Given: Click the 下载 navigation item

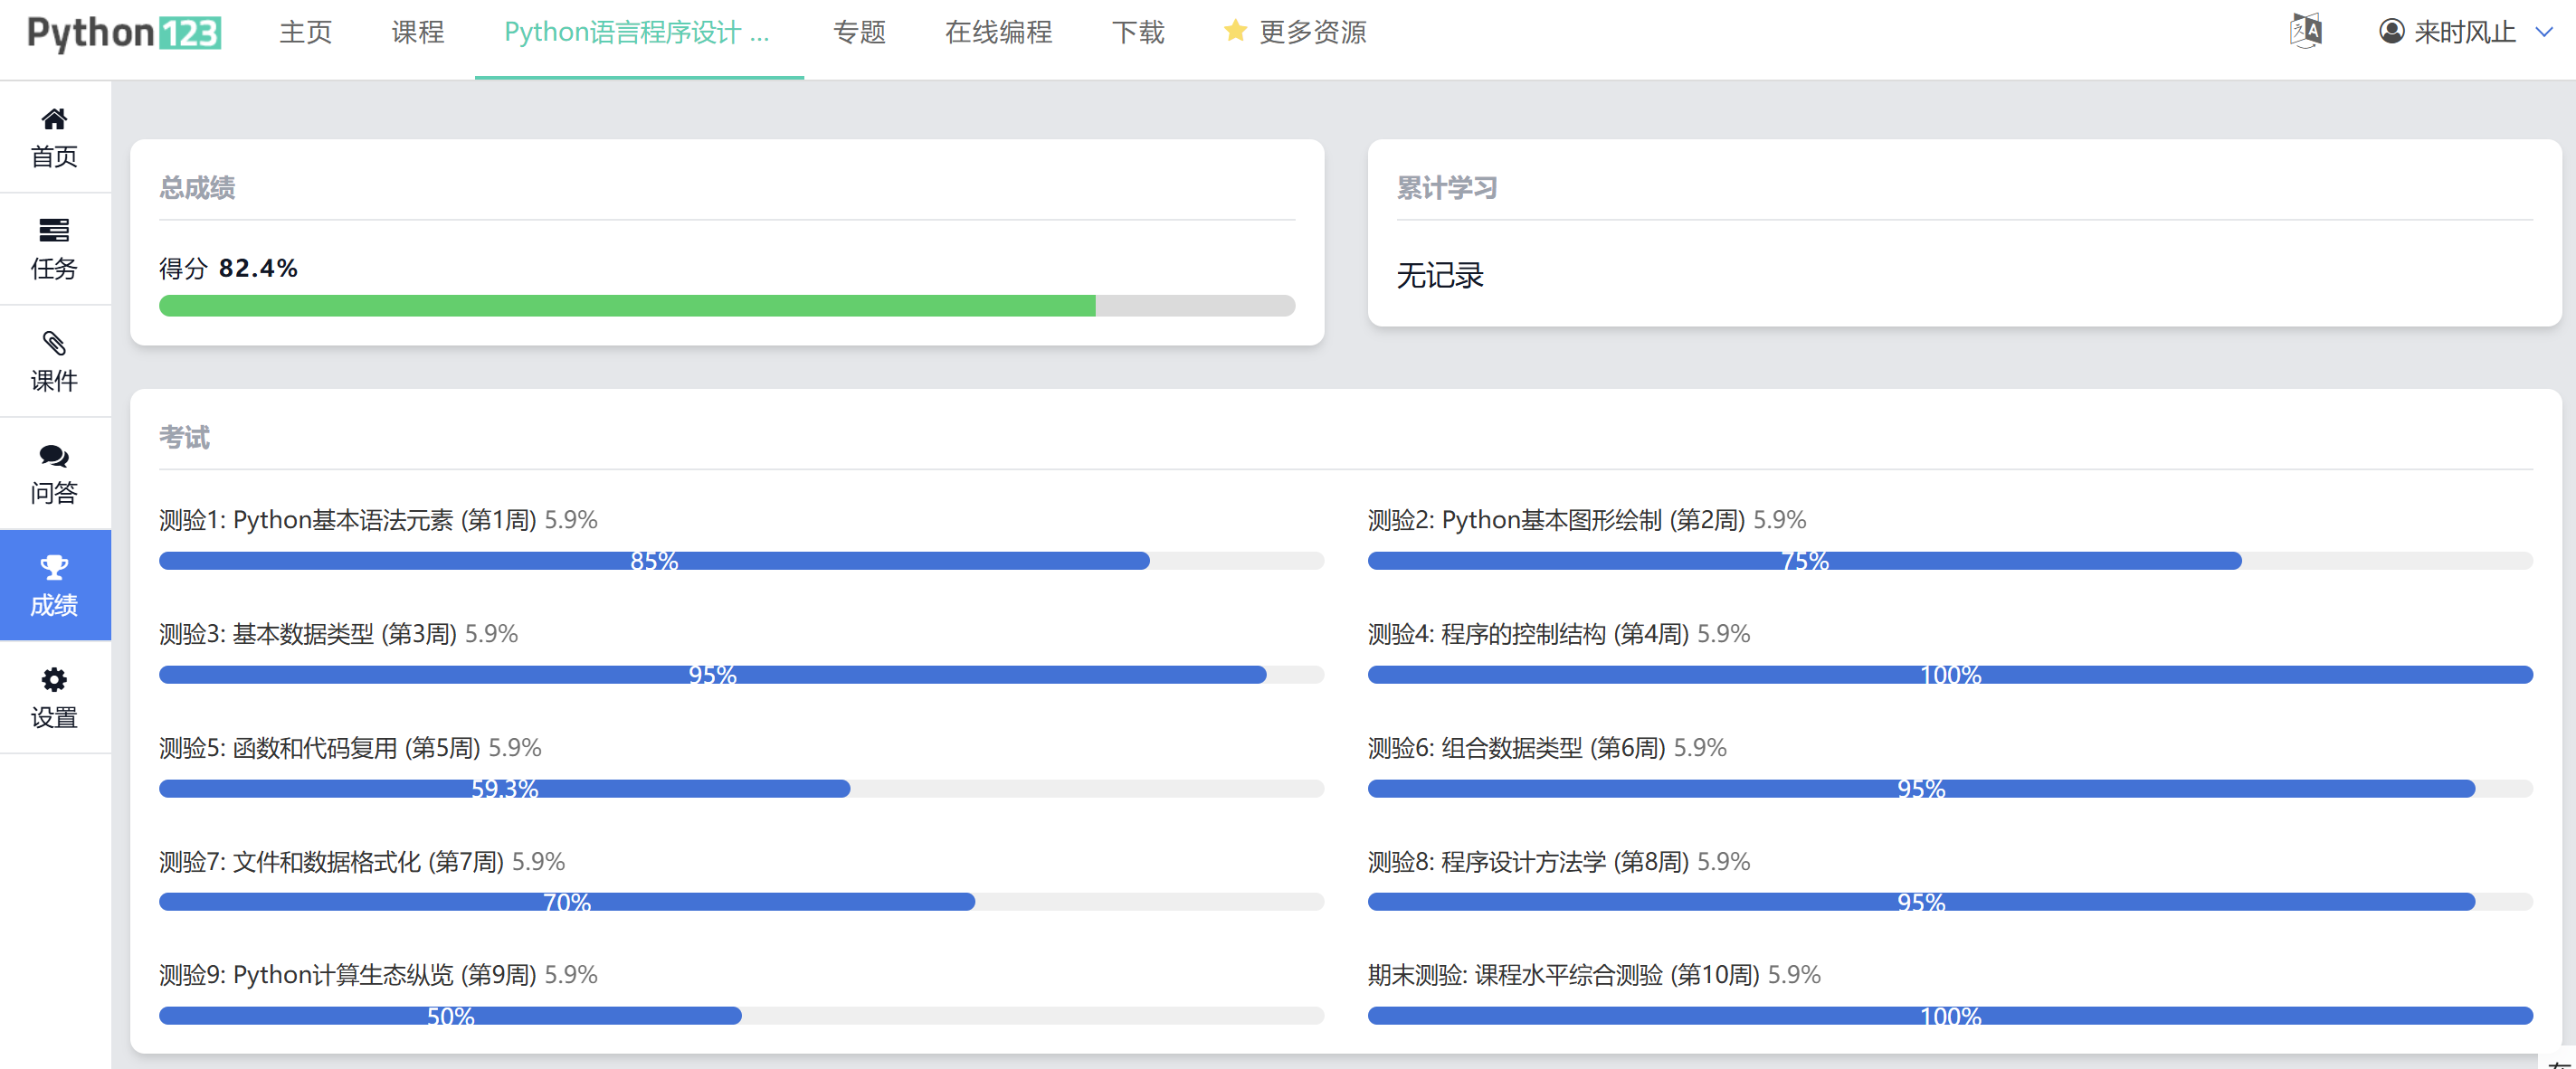Looking at the screenshot, I should tap(1137, 32).
